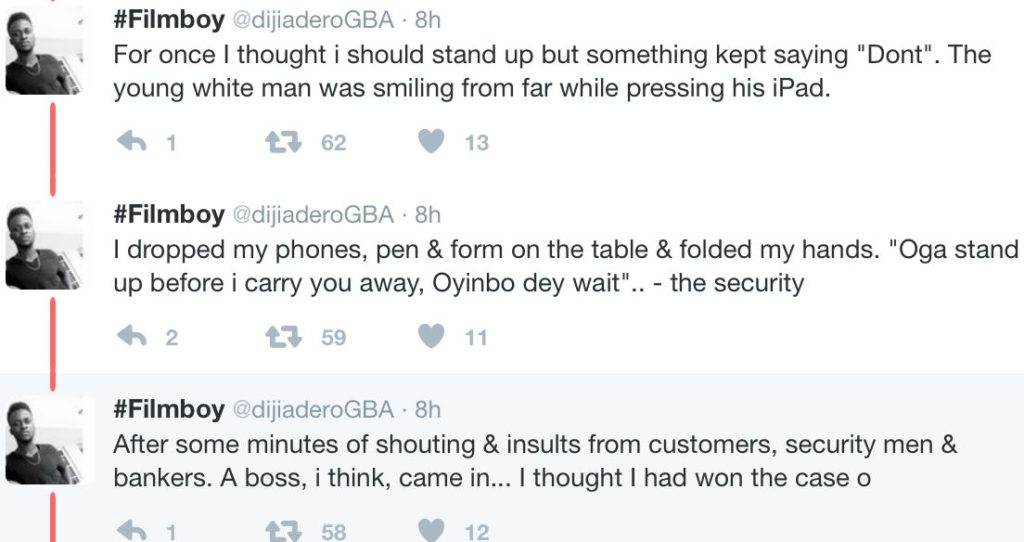
Task: Open avatar of the Oyinbo tweet
Action: click(45, 246)
